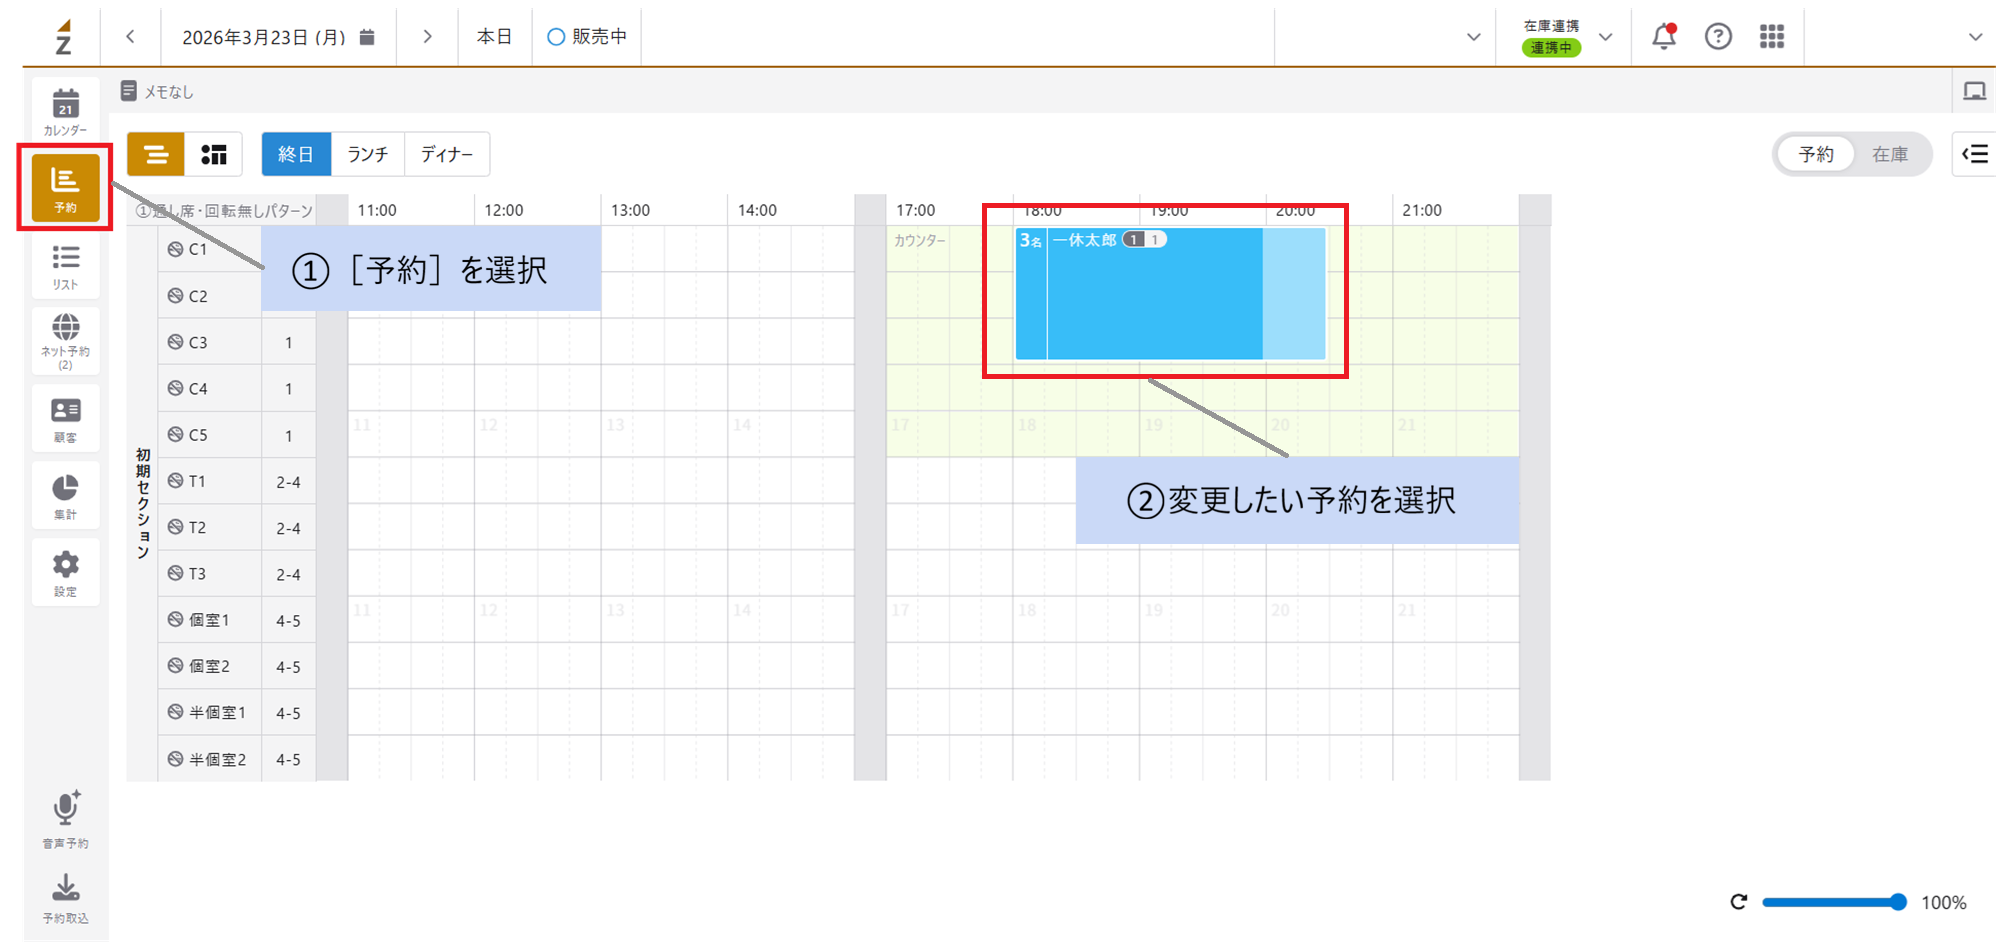Open the date picker calendar icon
This screenshot has width=2000, height=943.
367,37
